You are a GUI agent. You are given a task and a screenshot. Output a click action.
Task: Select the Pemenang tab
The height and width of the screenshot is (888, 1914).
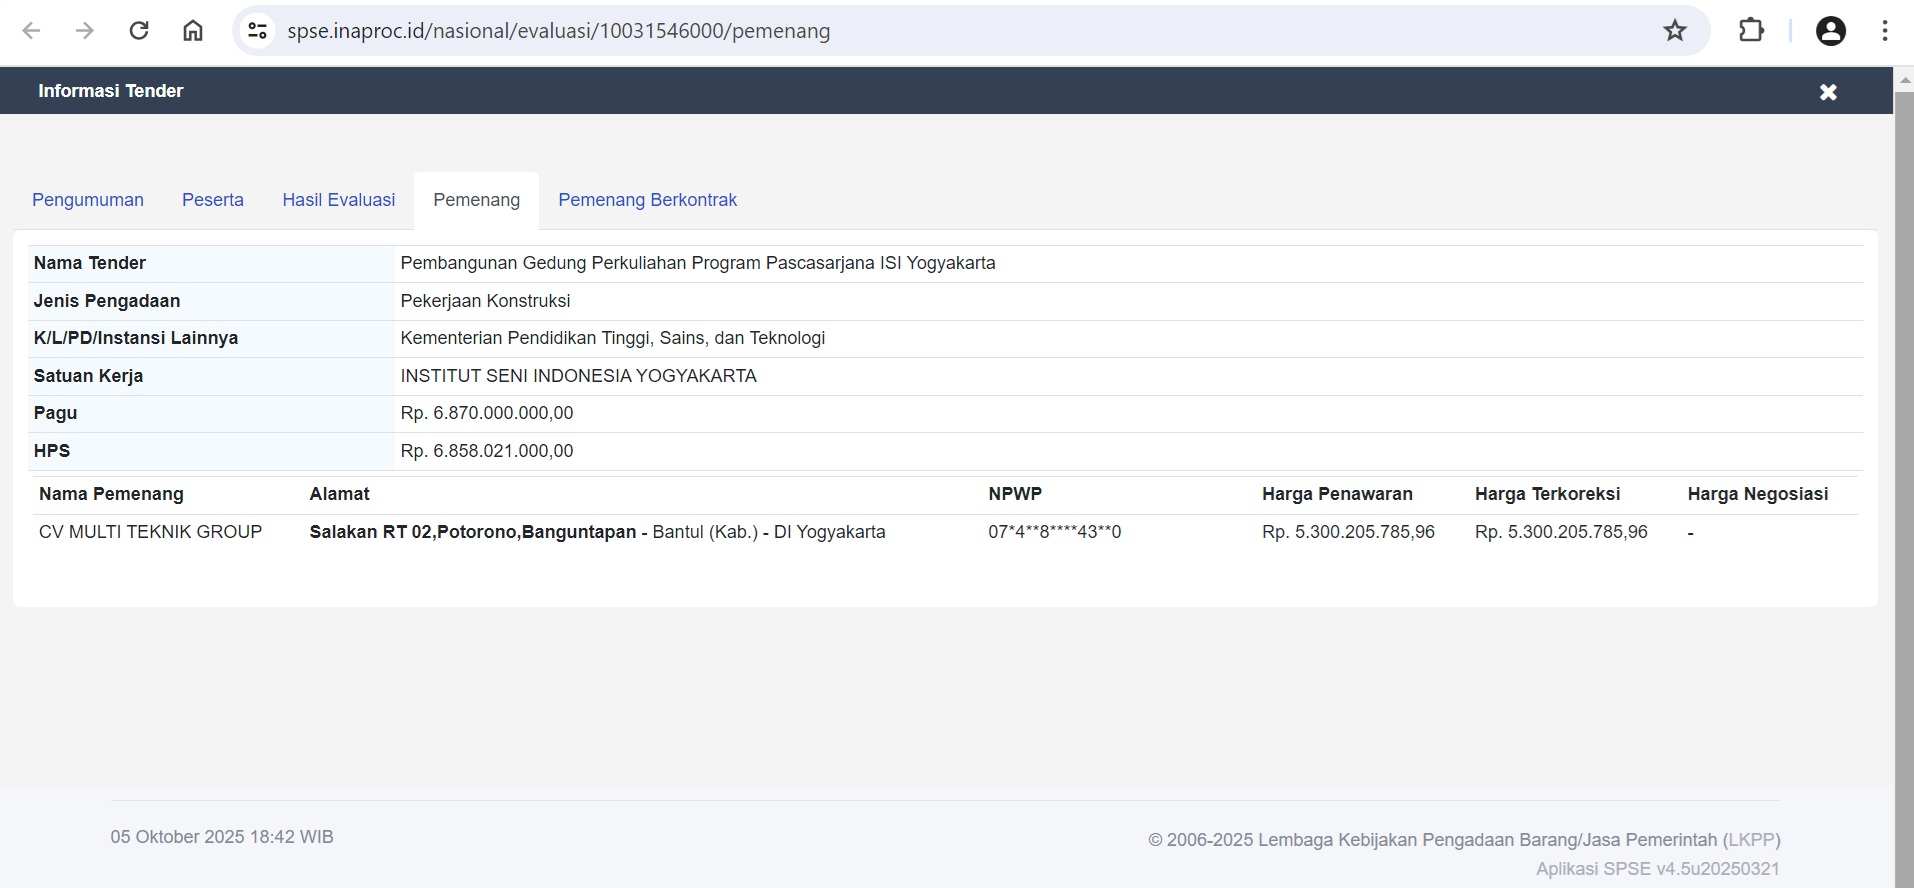[x=476, y=200]
